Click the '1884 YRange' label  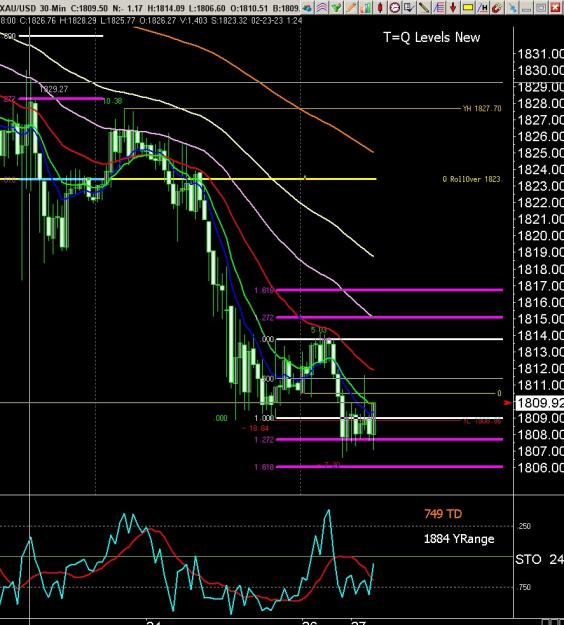point(459,539)
